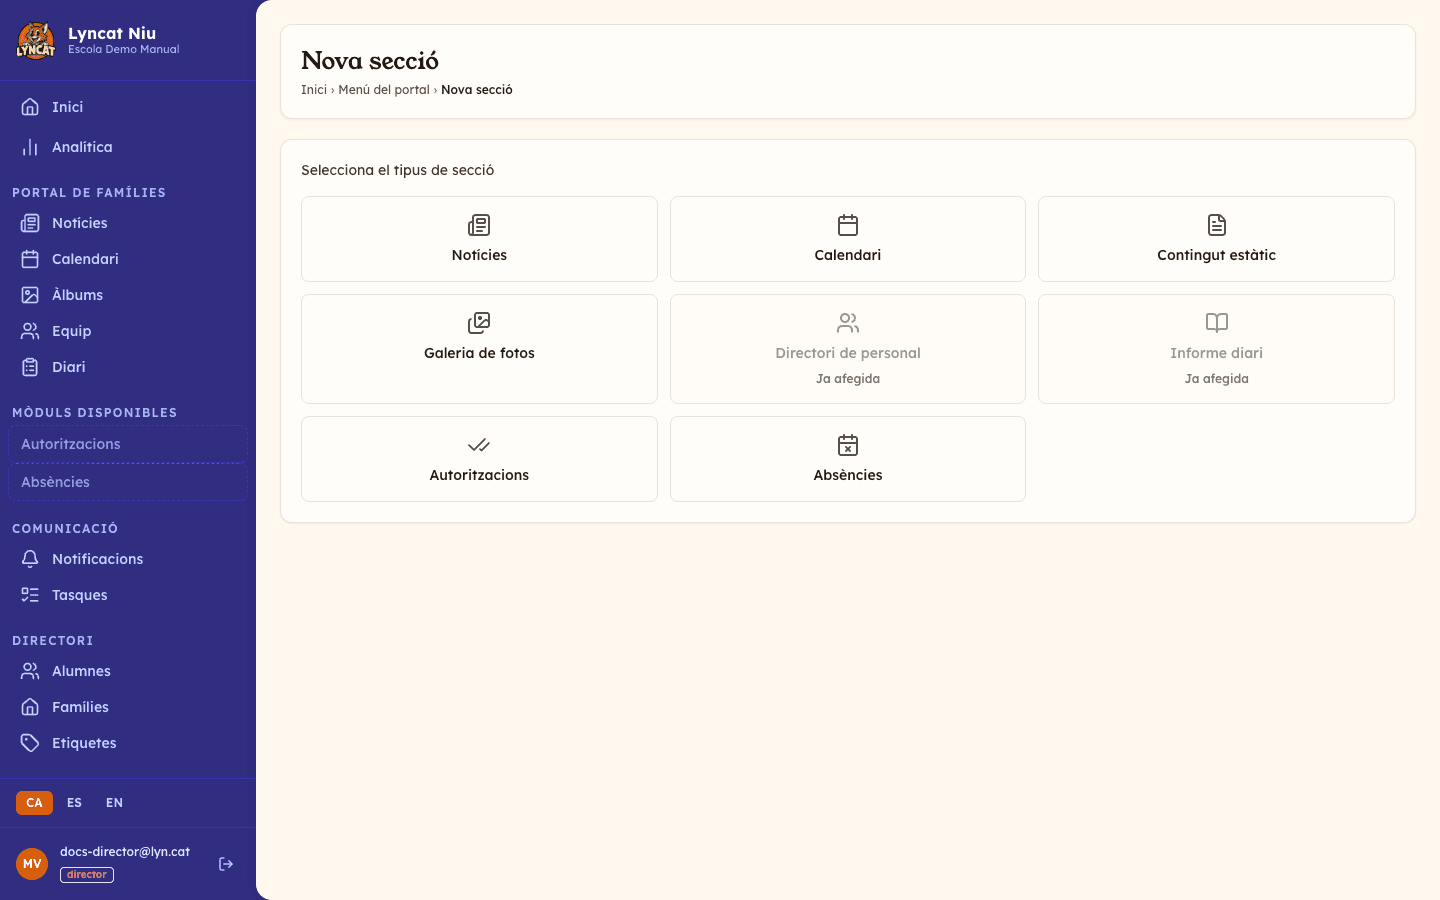Image resolution: width=1440 pixels, height=900 pixels.
Task: Open Notificacions in the sidebar
Action: point(128,559)
